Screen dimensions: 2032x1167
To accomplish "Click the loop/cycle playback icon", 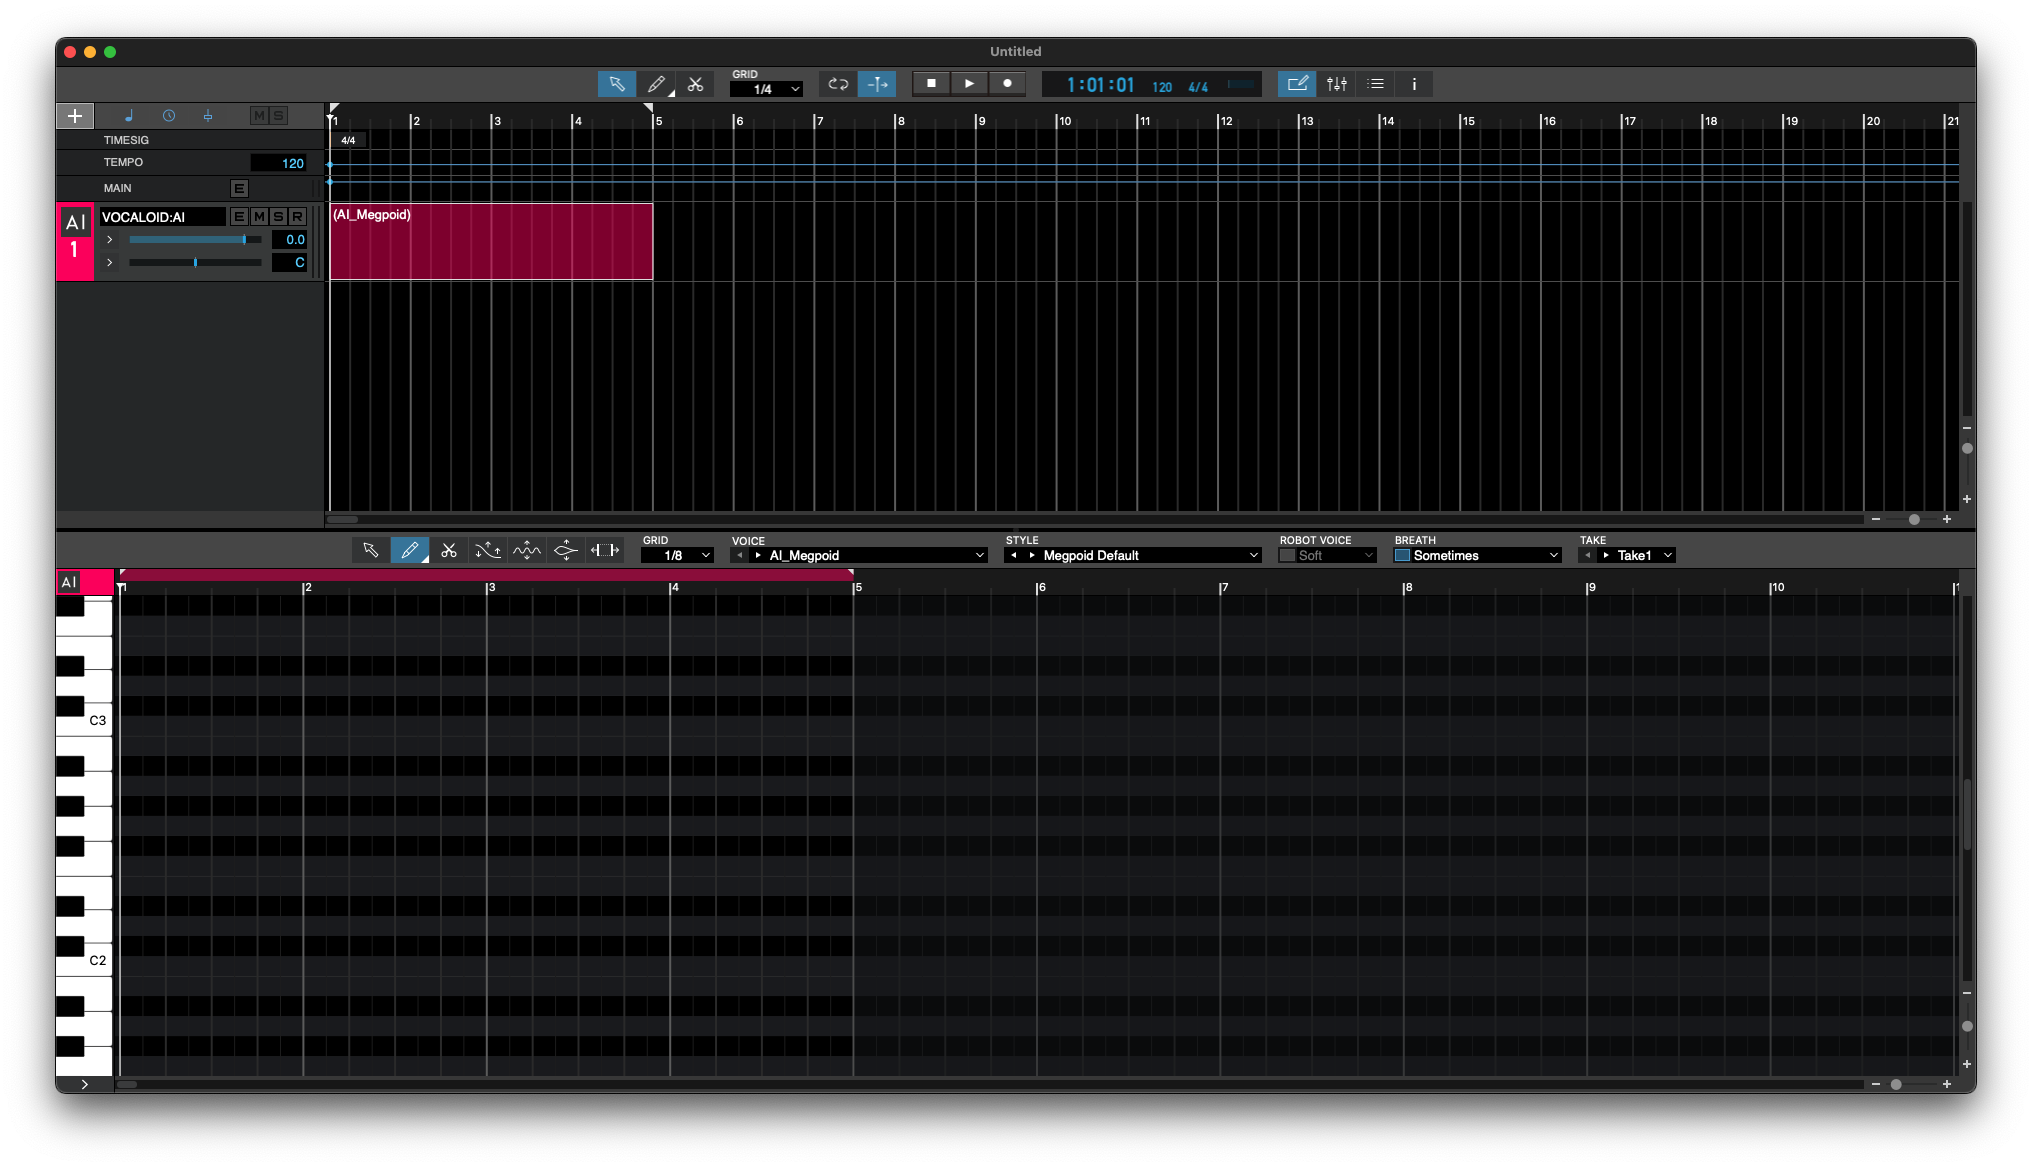I will [x=837, y=85].
